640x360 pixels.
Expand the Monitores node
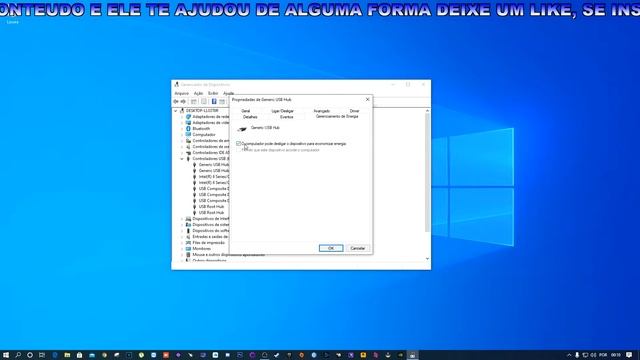click(x=182, y=249)
